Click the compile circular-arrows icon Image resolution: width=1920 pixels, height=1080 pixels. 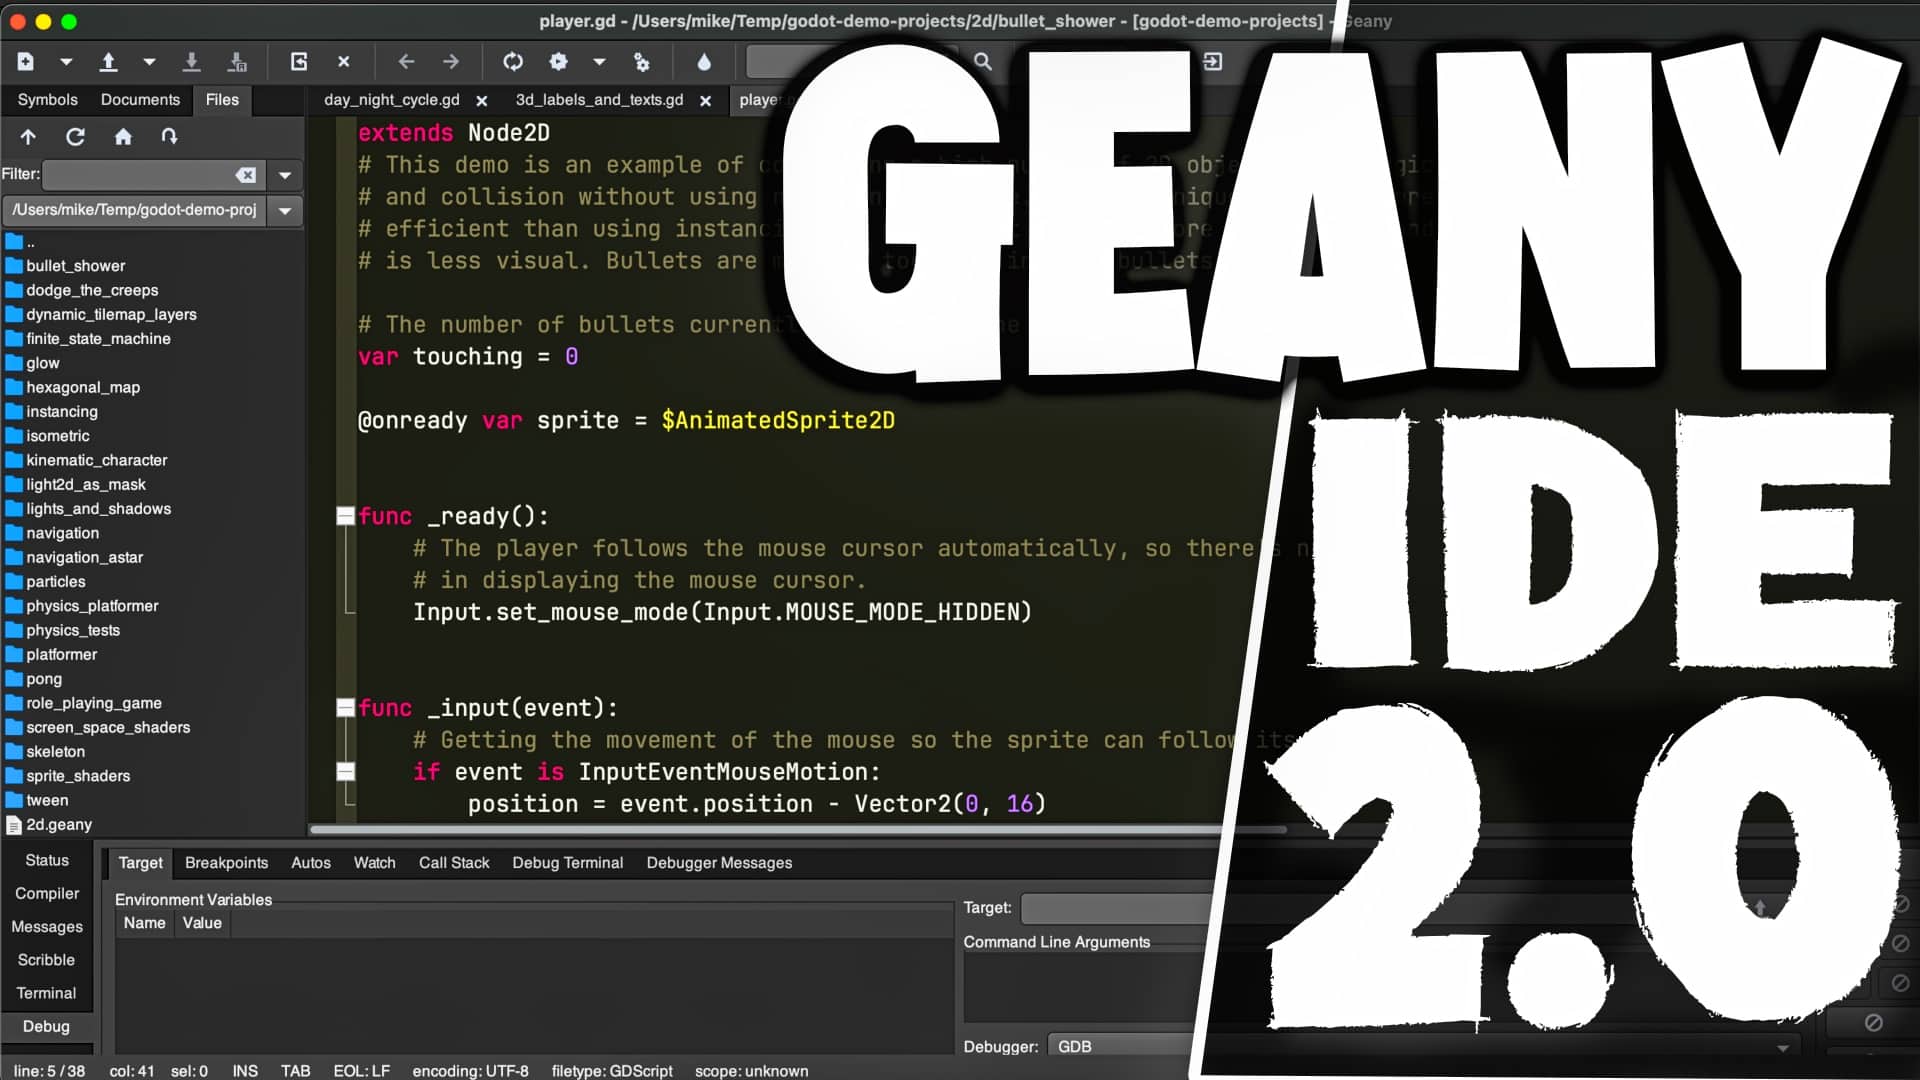click(x=513, y=62)
